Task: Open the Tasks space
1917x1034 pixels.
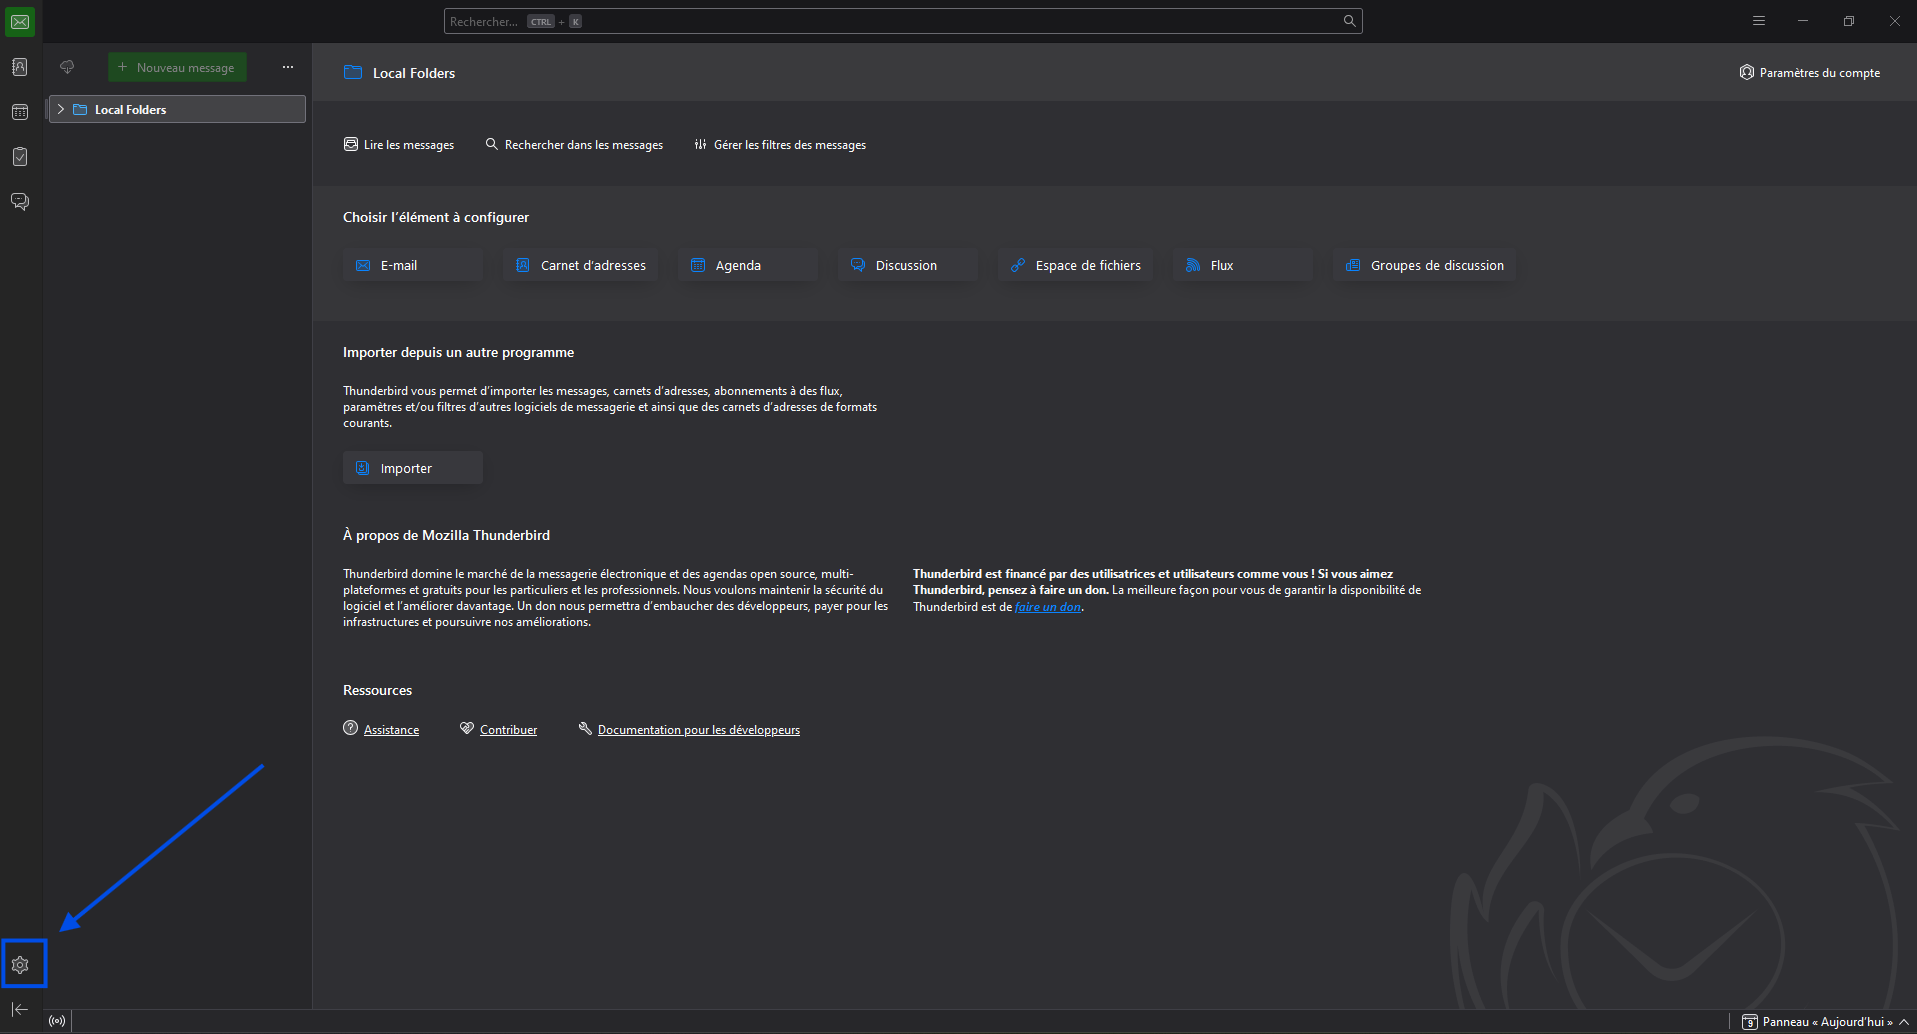Action: [20, 157]
